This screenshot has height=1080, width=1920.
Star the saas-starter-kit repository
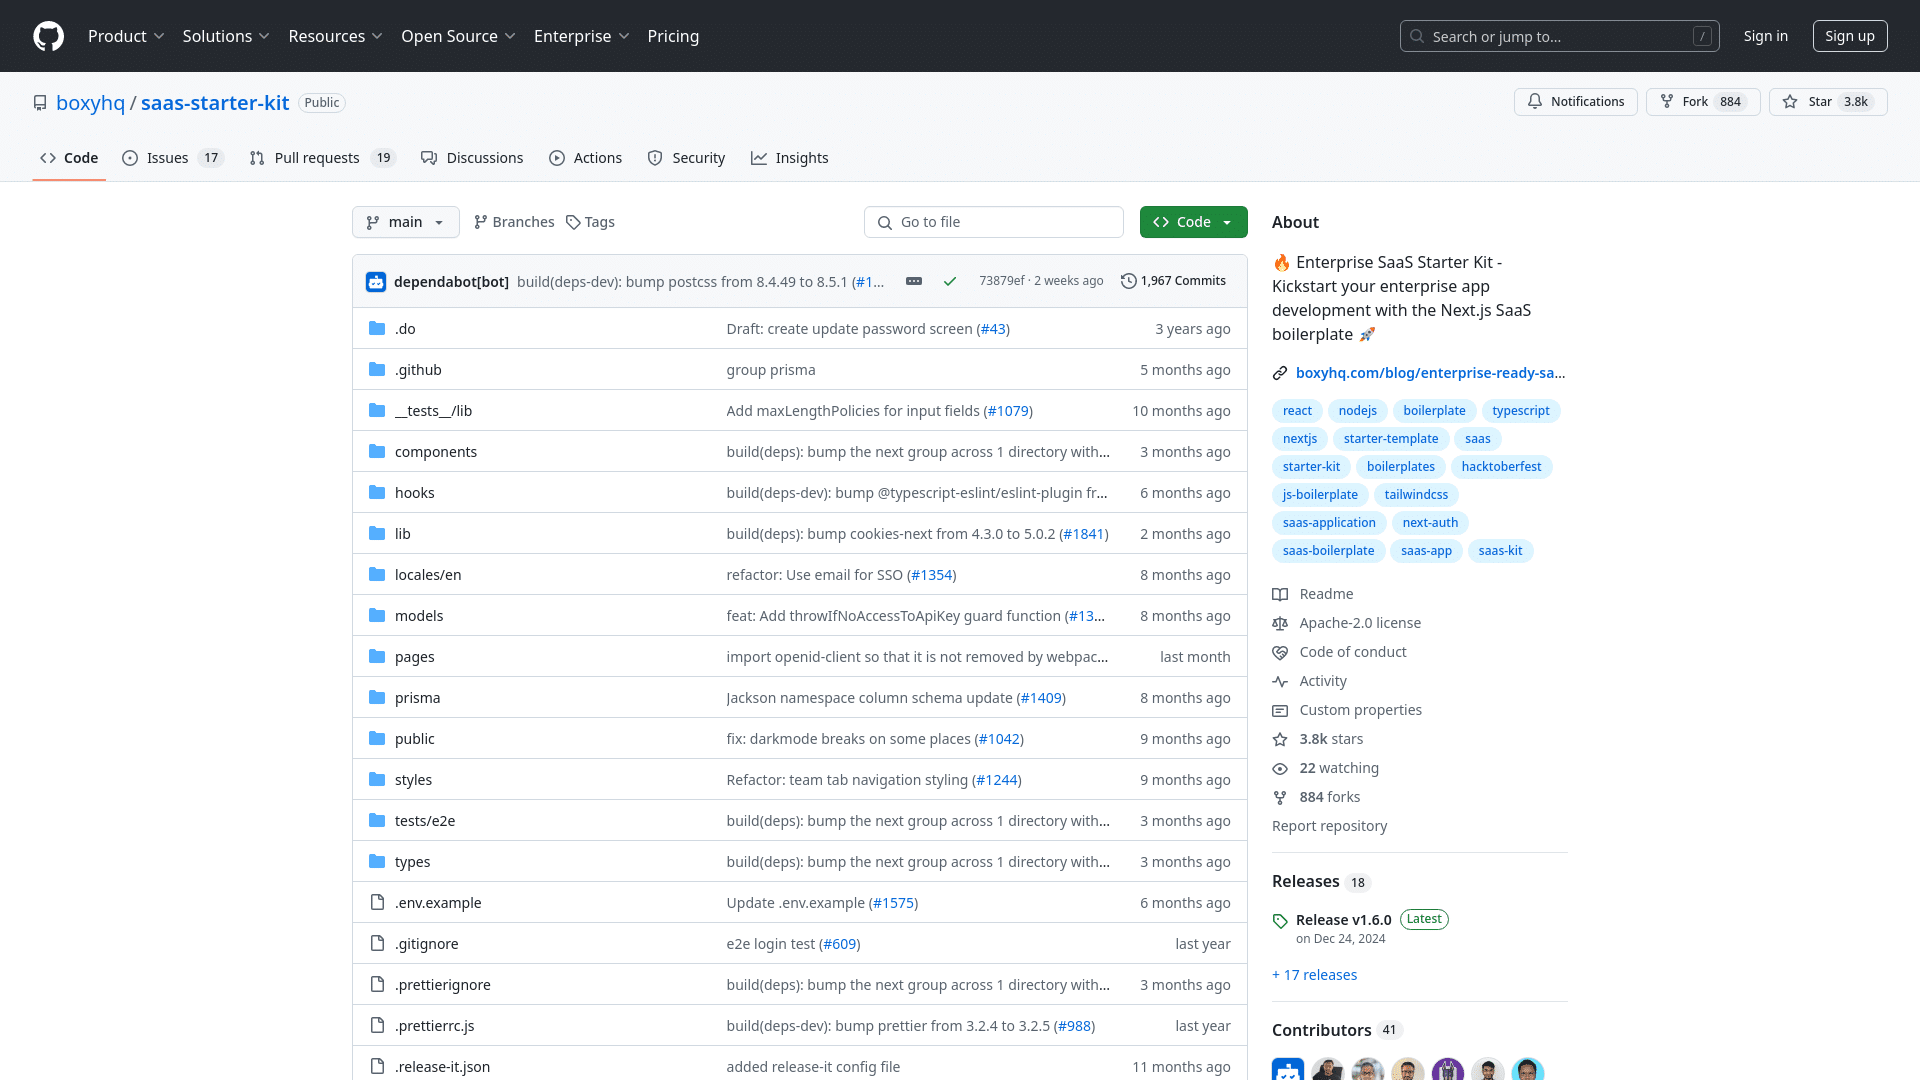[1827, 101]
